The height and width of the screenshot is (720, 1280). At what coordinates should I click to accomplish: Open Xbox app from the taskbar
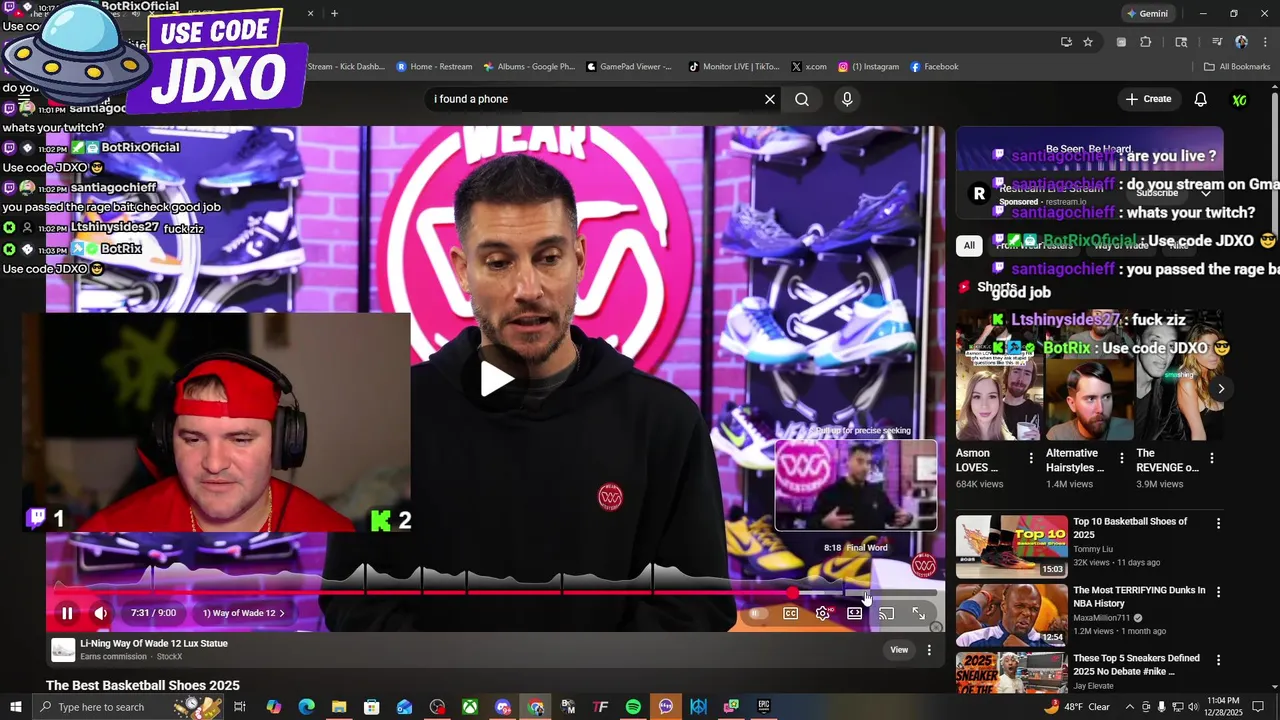click(x=469, y=707)
